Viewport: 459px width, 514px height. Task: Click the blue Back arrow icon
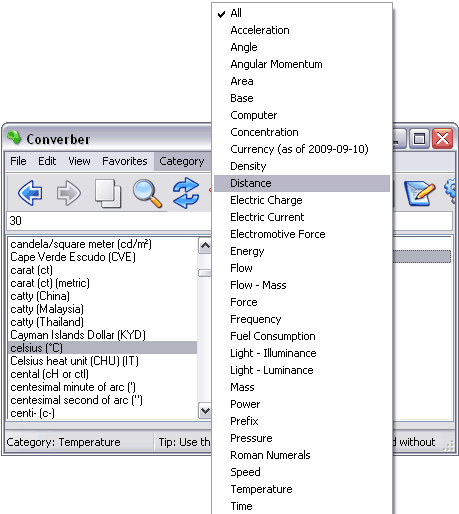pyautogui.click(x=30, y=193)
